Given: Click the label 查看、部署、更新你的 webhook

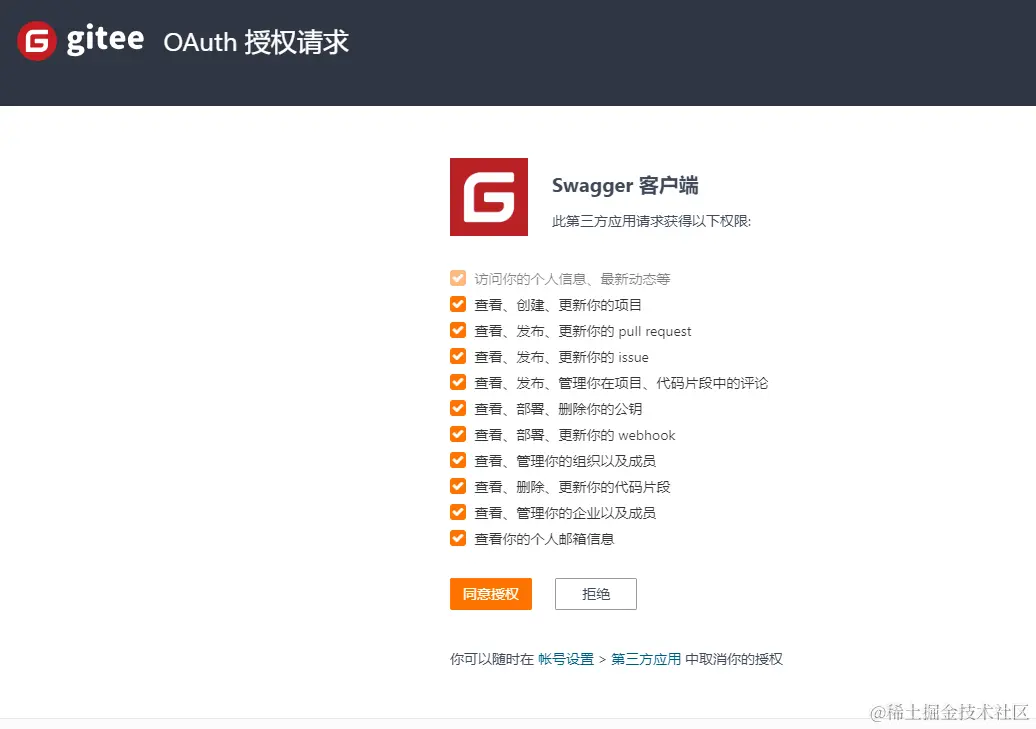Looking at the screenshot, I should coord(575,435).
